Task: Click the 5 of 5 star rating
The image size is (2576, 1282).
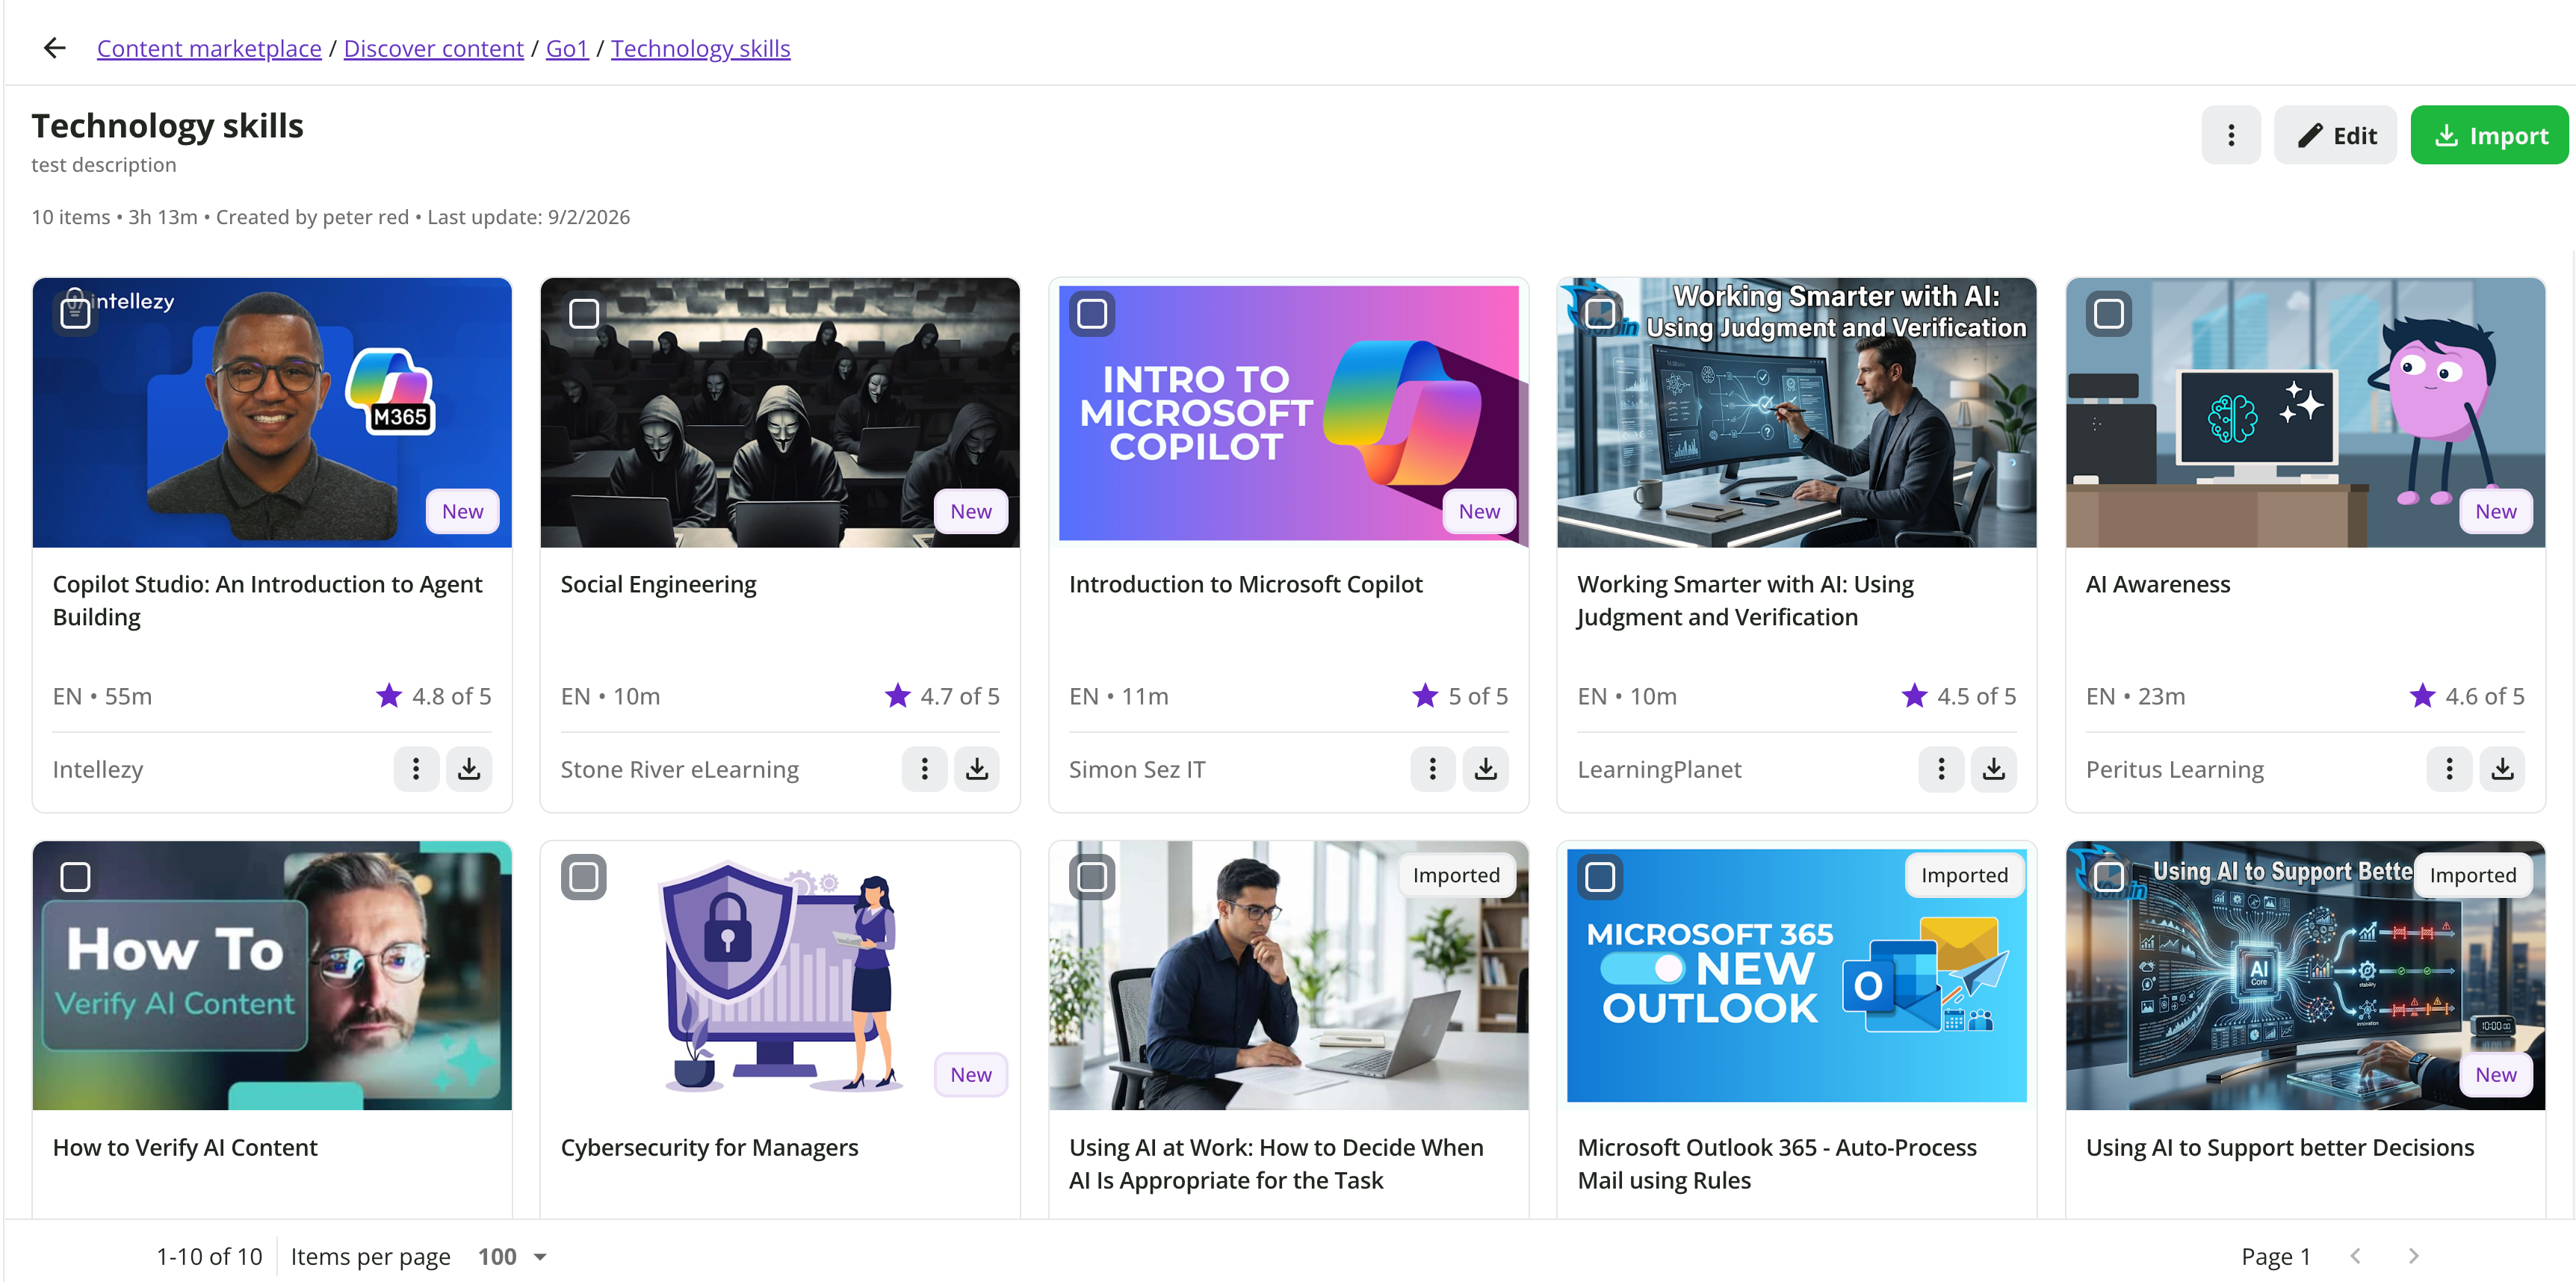Action: pyautogui.click(x=1460, y=696)
